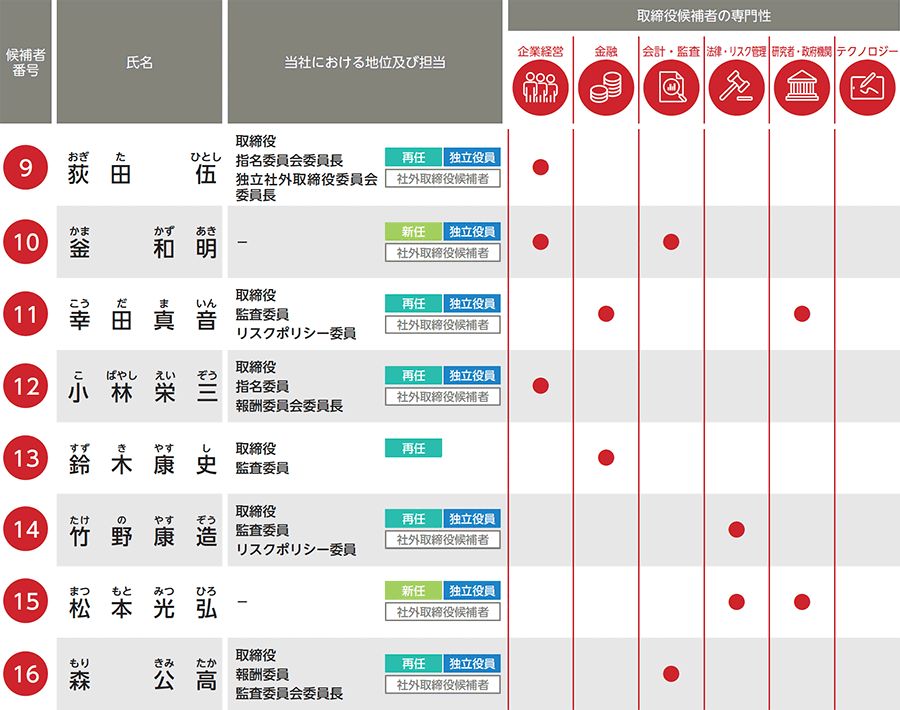Click 法律・リスク管理 dot for 松本光弘
The image size is (900, 710).
tap(736, 602)
